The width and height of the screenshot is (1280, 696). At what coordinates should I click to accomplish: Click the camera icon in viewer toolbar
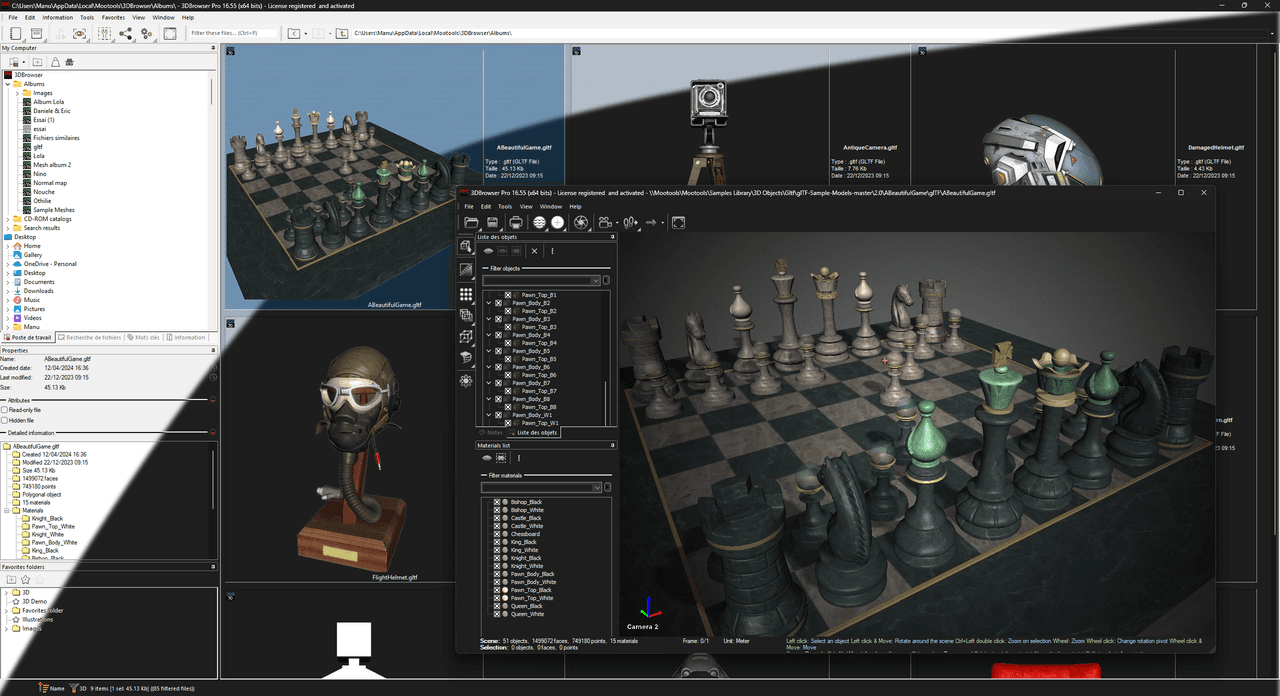point(603,222)
